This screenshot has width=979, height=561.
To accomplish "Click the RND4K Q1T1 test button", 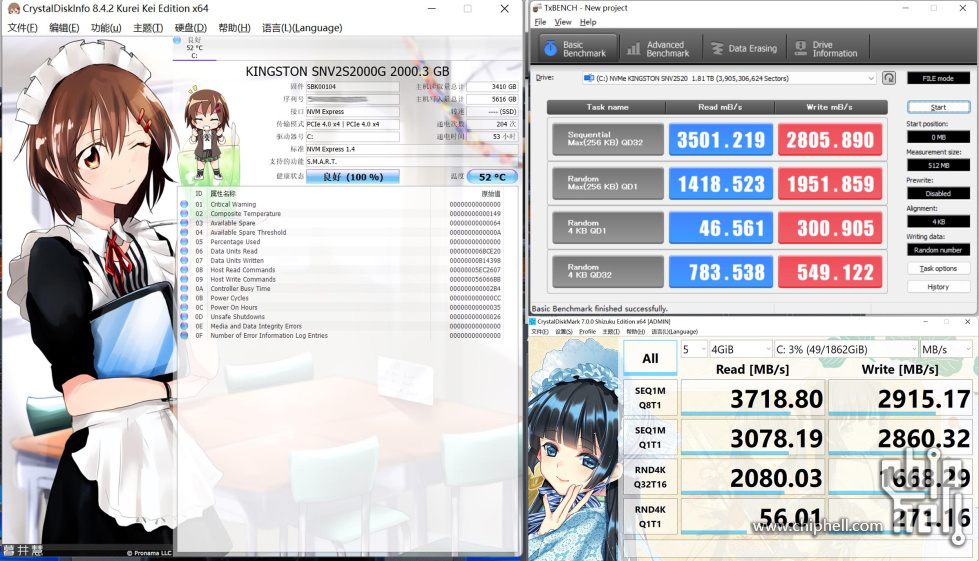I will pos(650,517).
